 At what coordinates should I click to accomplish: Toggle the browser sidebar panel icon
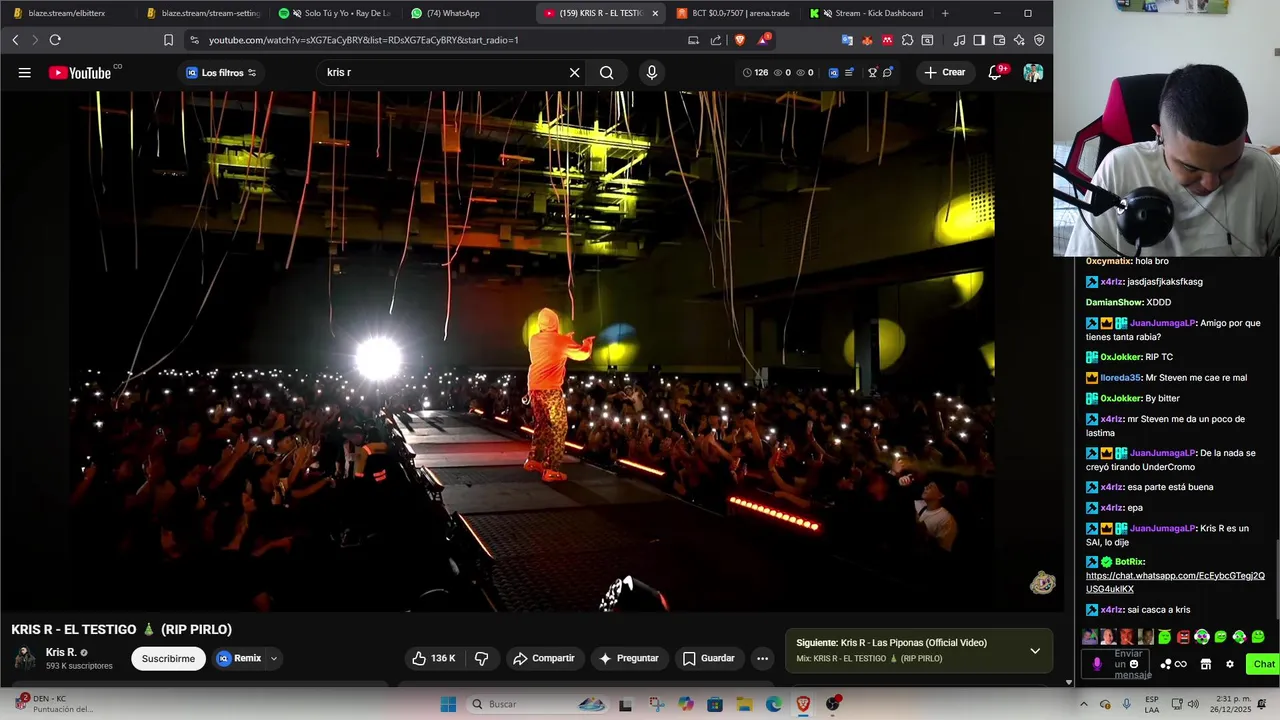979,40
